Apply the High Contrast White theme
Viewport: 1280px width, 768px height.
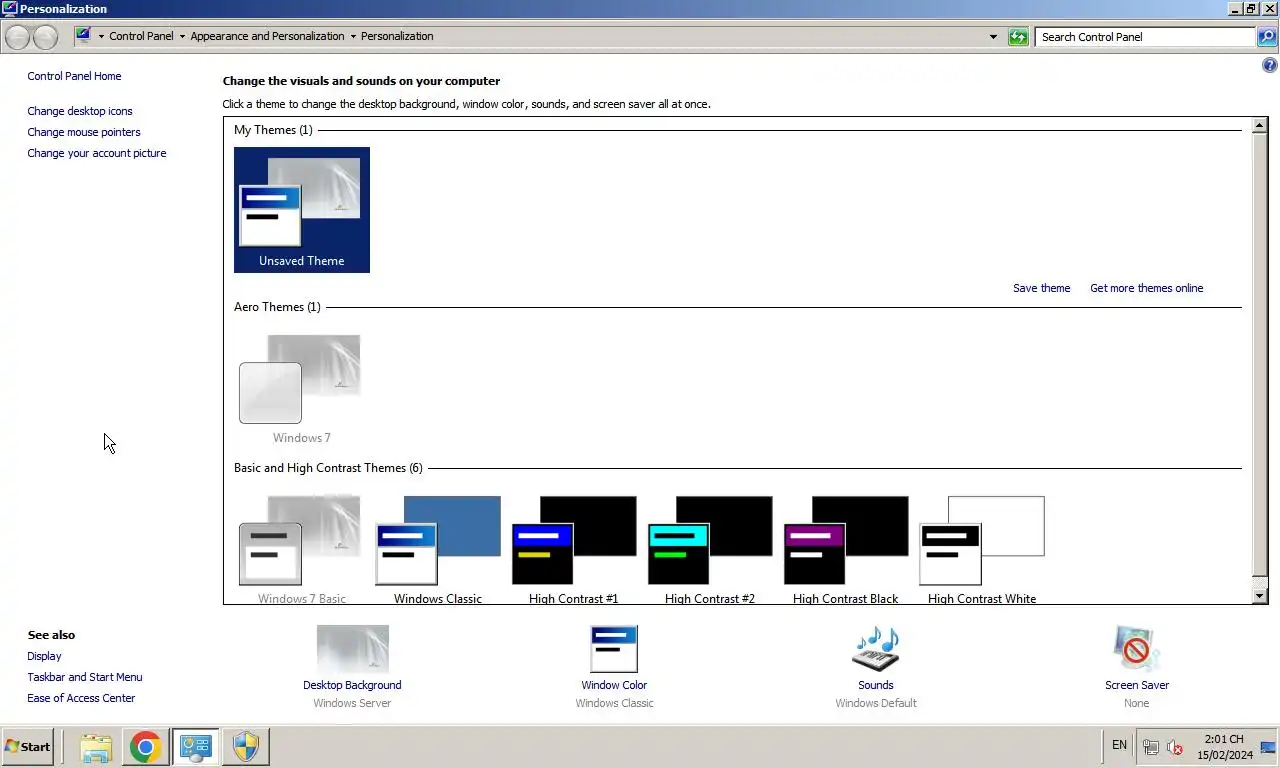click(981, 548)
